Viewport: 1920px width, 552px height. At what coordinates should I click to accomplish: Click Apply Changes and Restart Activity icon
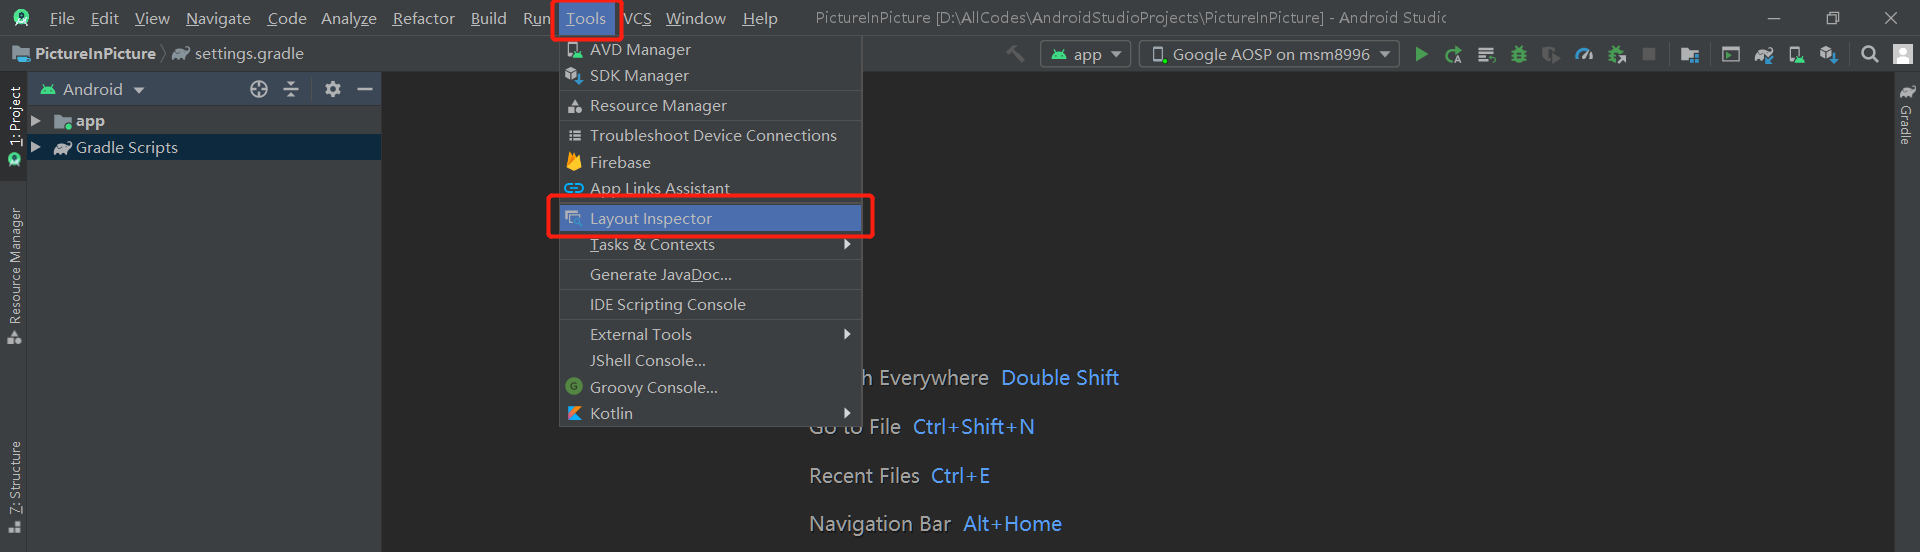click(1454, 54)
